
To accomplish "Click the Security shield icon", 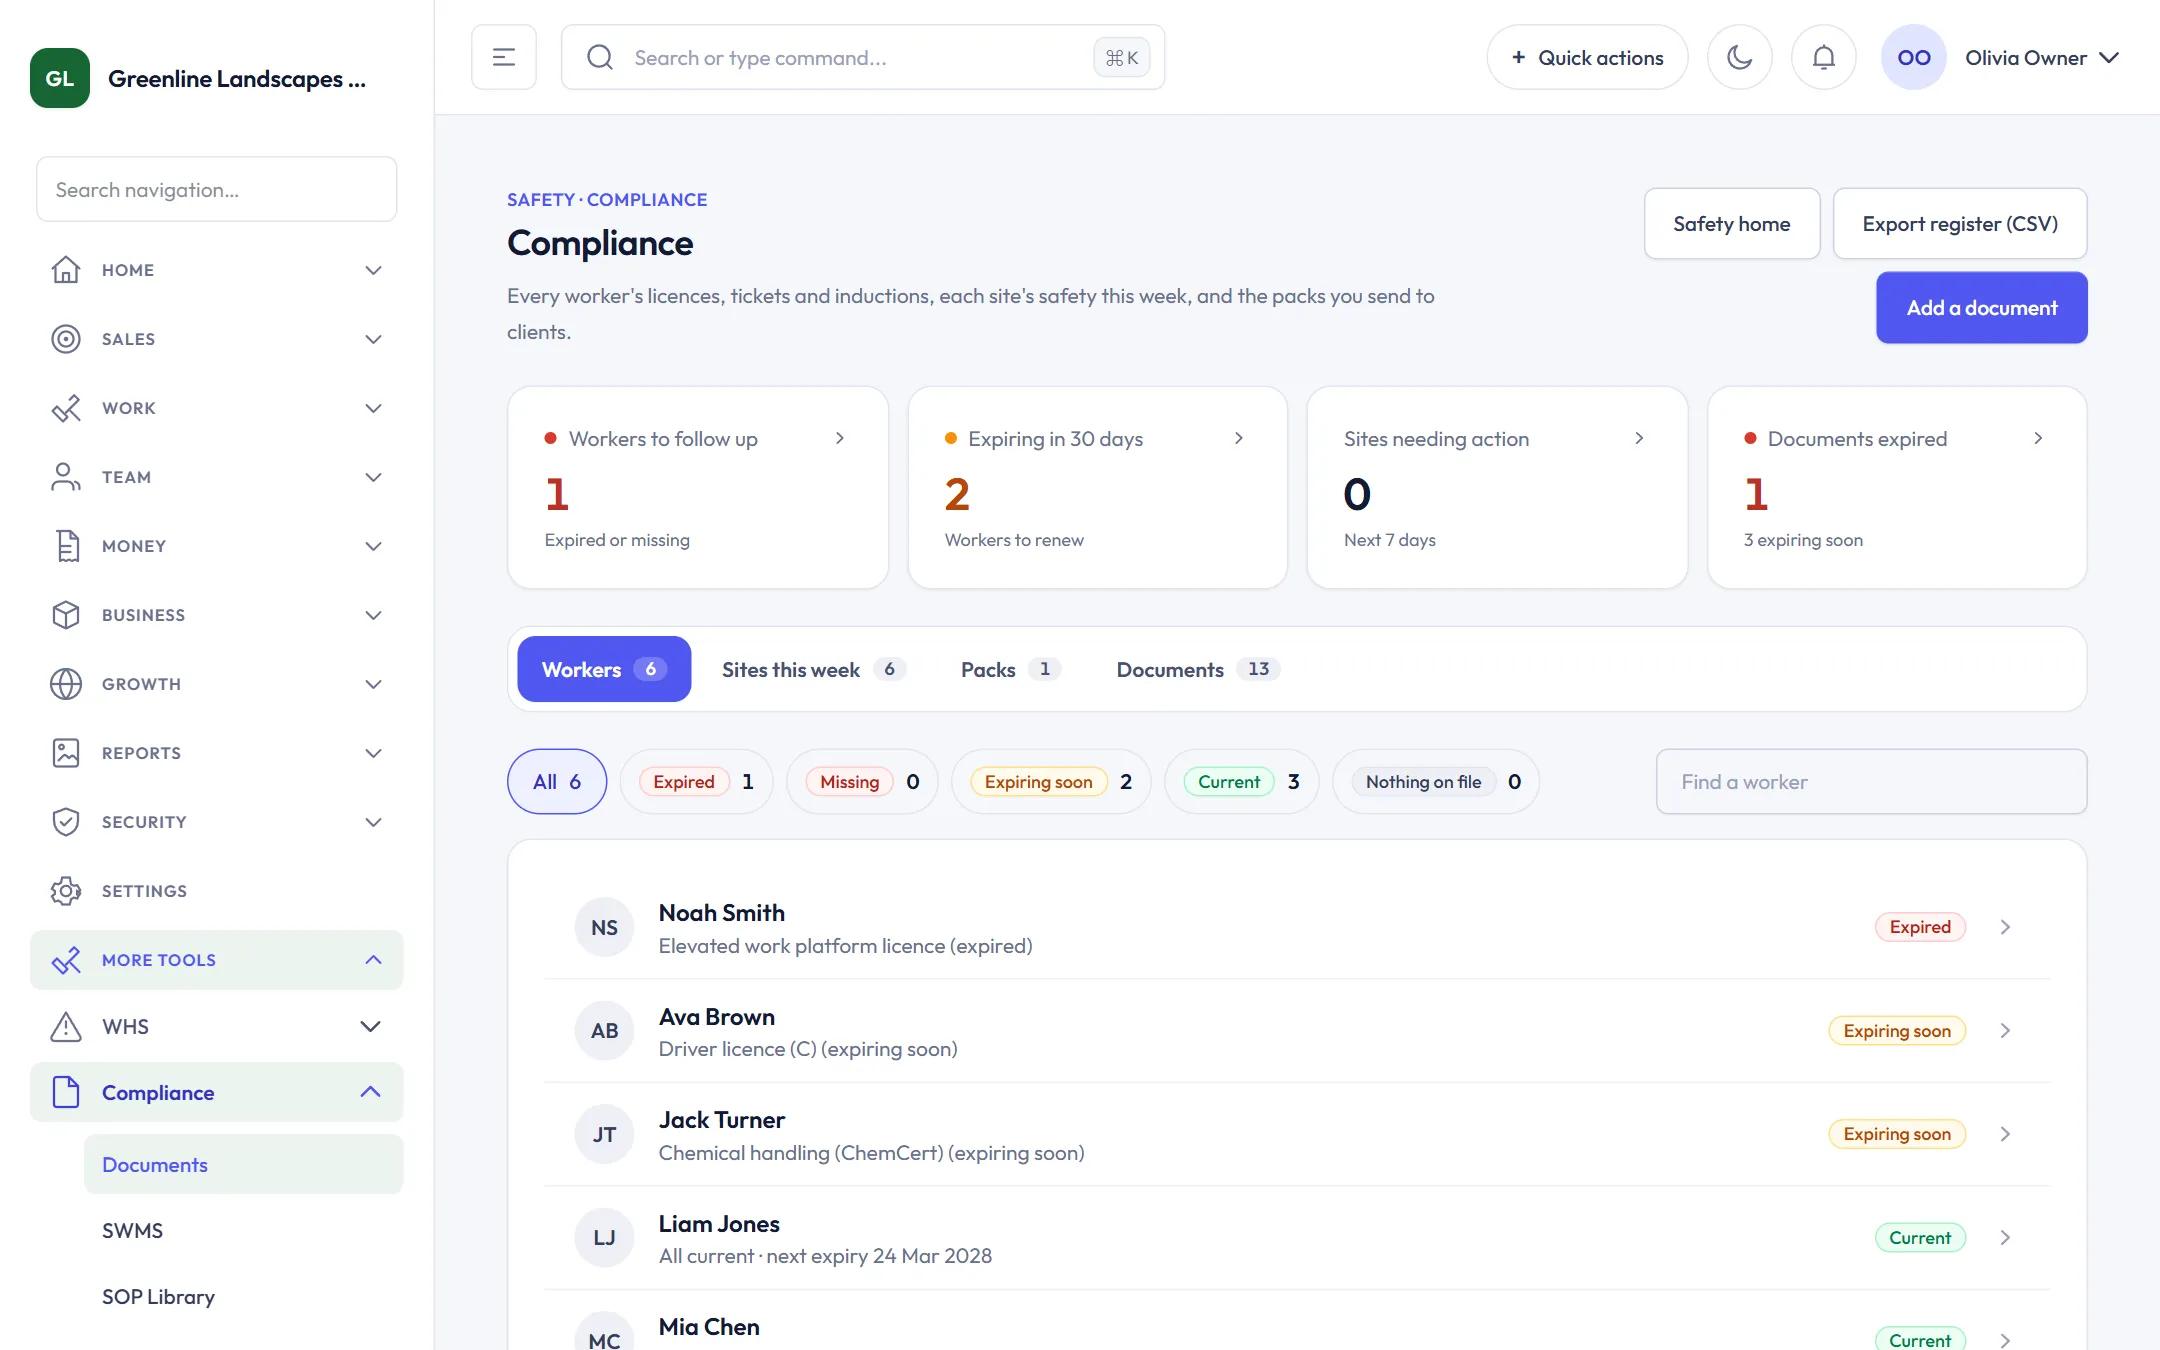I will tap(66, 822).
